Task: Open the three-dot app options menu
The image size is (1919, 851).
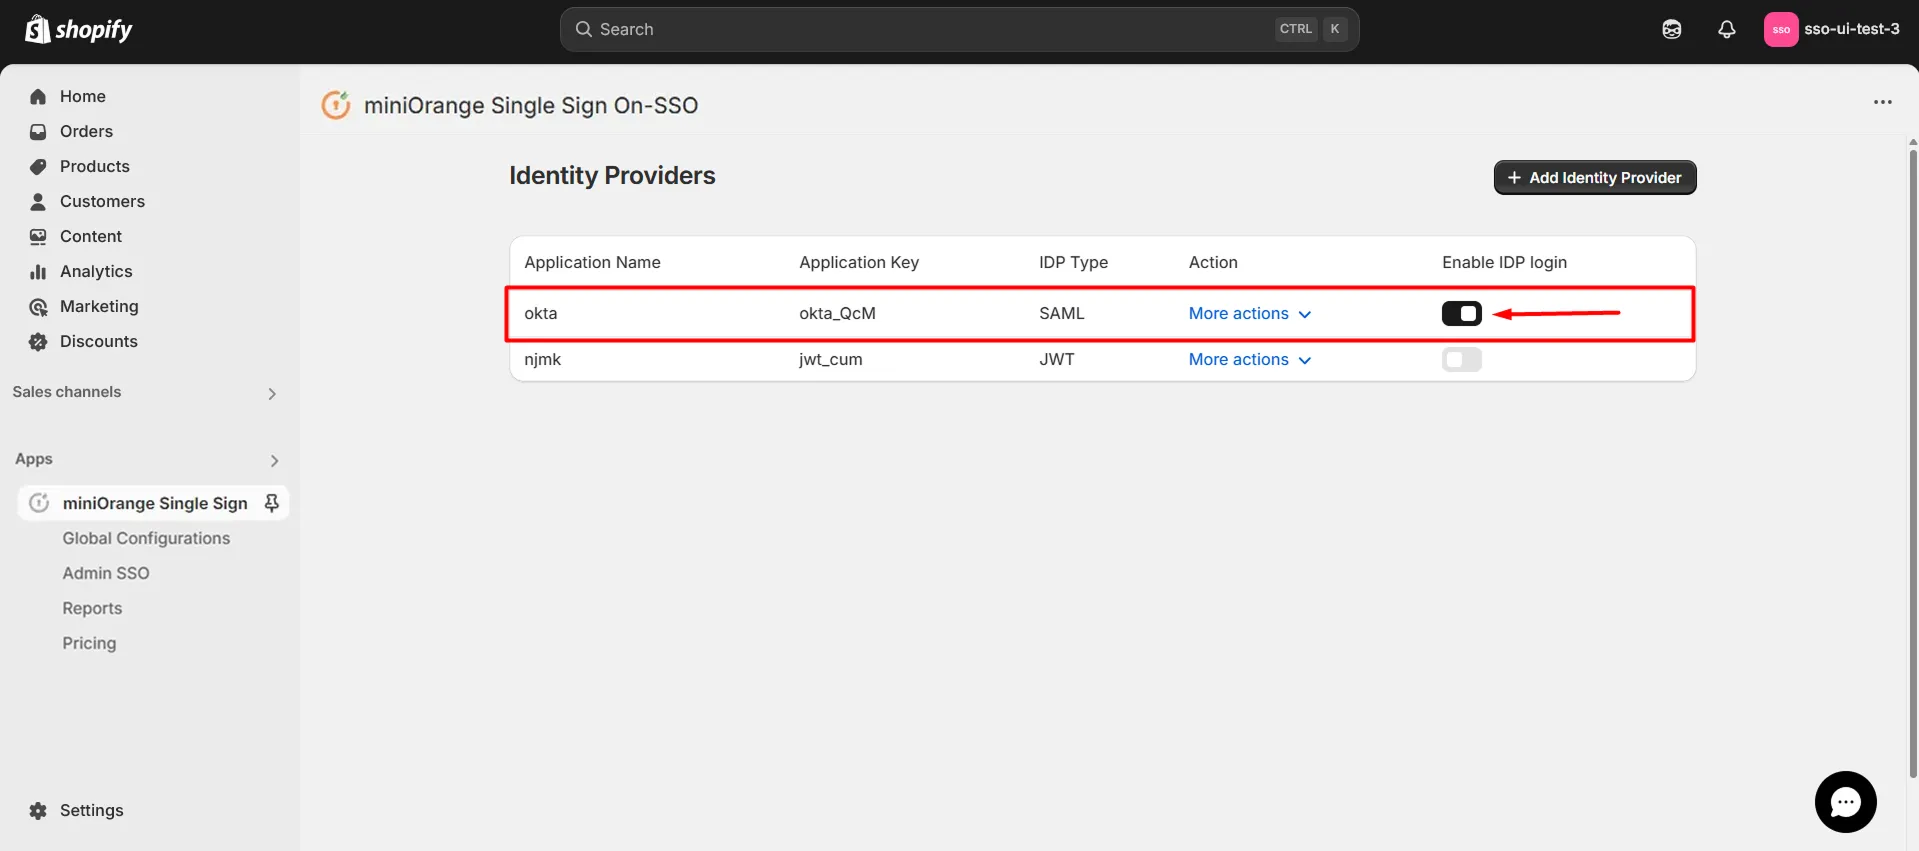Action: 1883,102
